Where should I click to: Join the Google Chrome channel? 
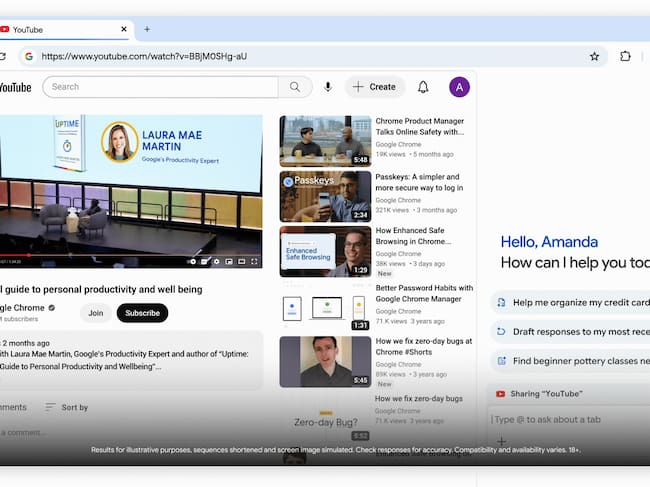pyautogui.click(x=95, y=313)
